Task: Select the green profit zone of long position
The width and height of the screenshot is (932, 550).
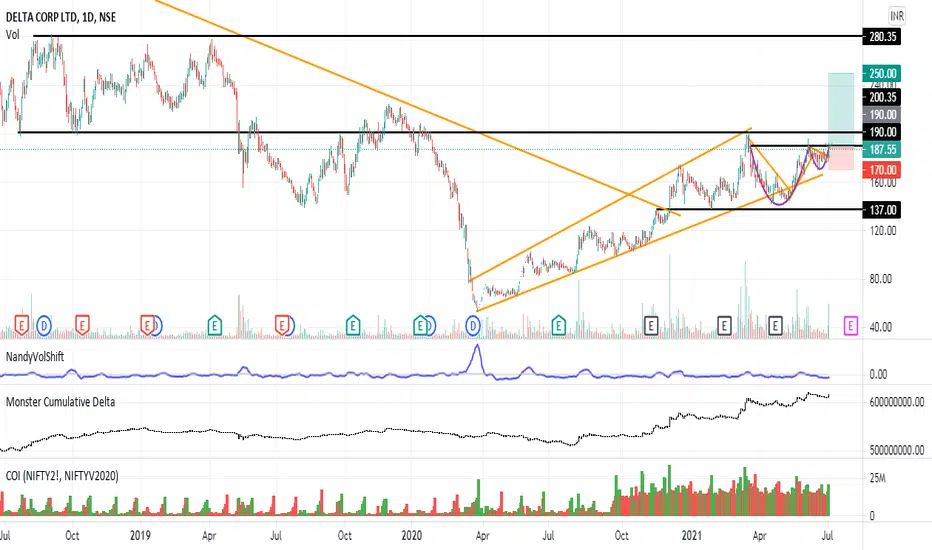Action: click(841, 109)
